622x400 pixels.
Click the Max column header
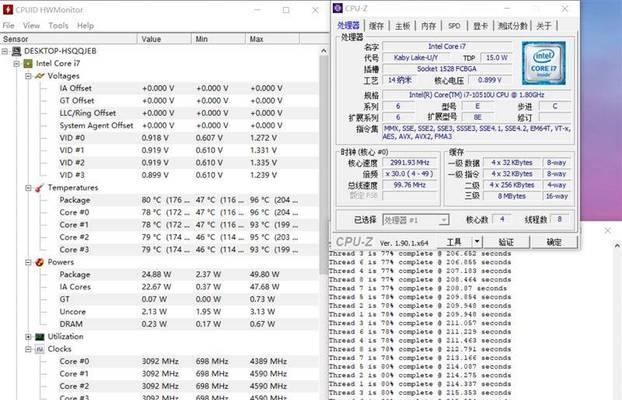(x=273, y=39)
